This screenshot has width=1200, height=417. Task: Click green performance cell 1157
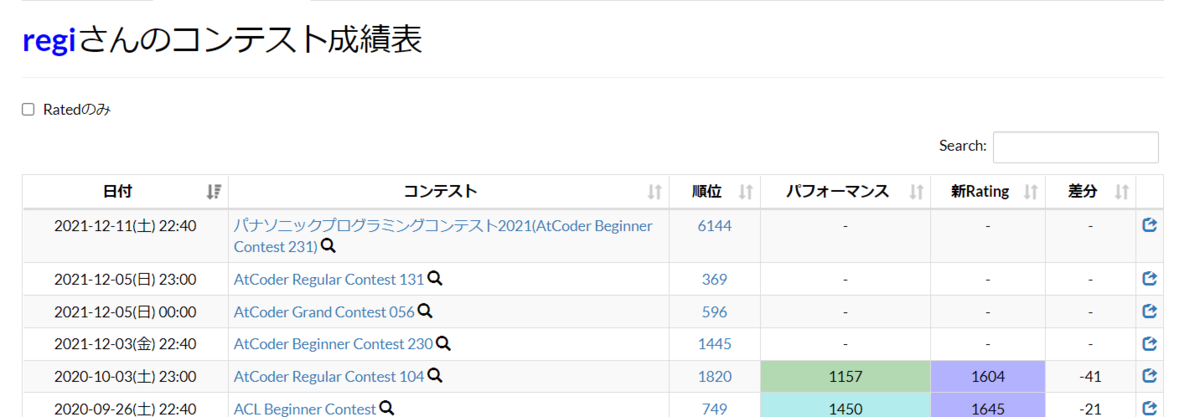pyautogui.click(x=846, y=376)
